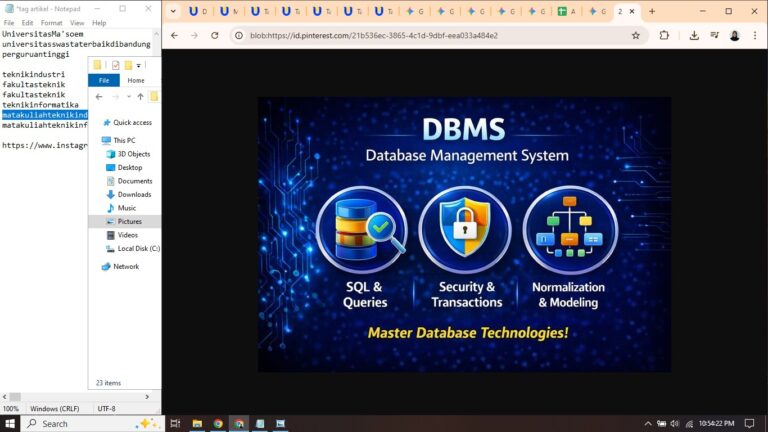Viewport: 768px width, 432px height.
Task: Reload the page in Chrome
Action: (215, 35)
